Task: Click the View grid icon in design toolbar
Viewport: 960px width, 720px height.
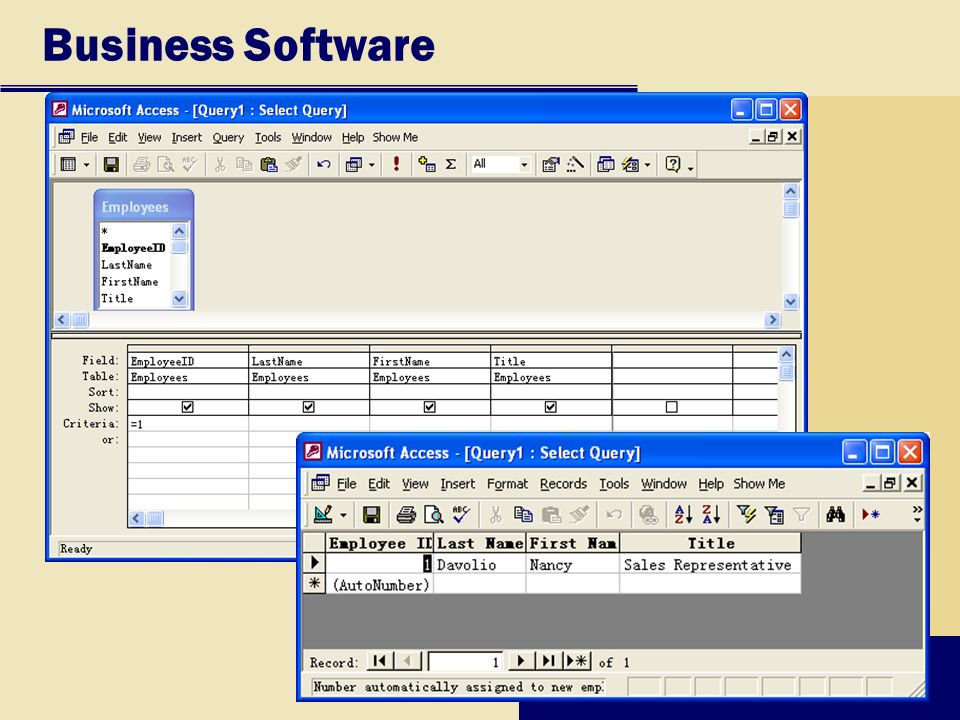Action: [x=69, y=164]
